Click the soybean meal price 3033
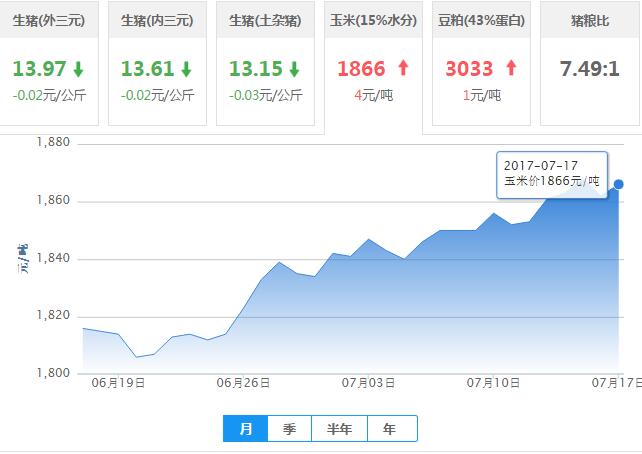The width and height of the screenshot is (642, 454). point(469,68)
